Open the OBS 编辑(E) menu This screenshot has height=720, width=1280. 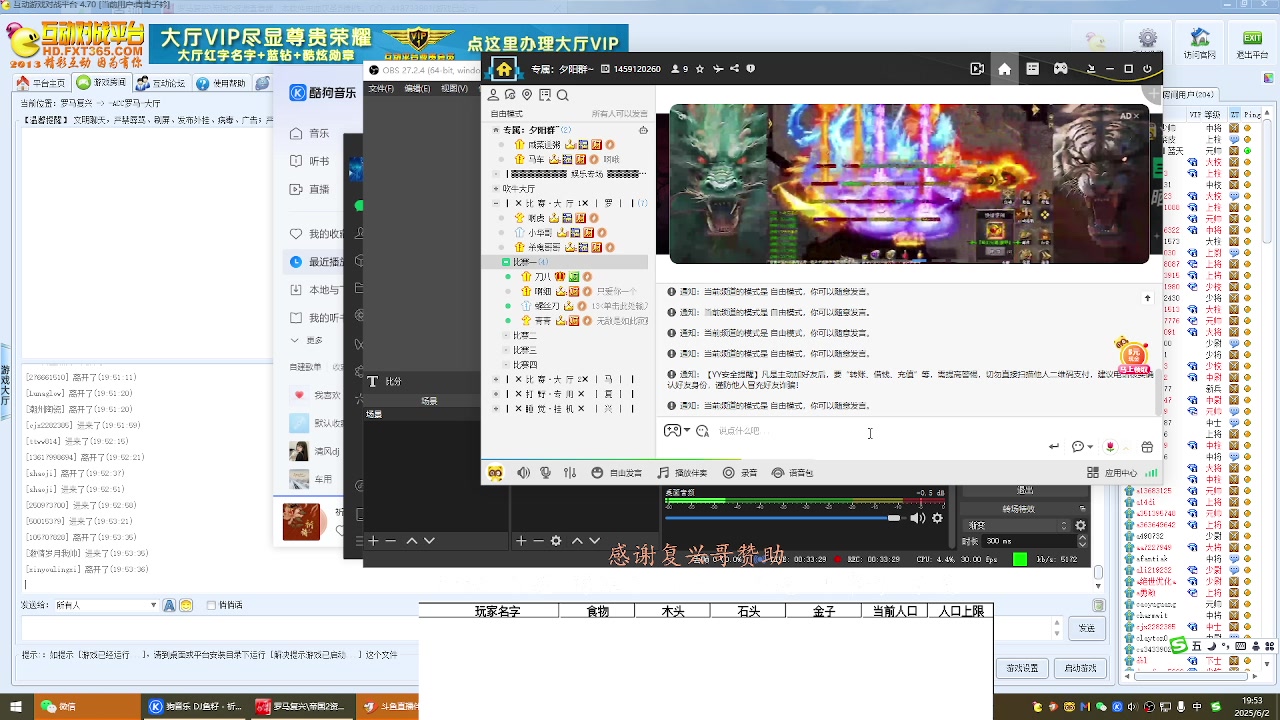tap(417, 88)
